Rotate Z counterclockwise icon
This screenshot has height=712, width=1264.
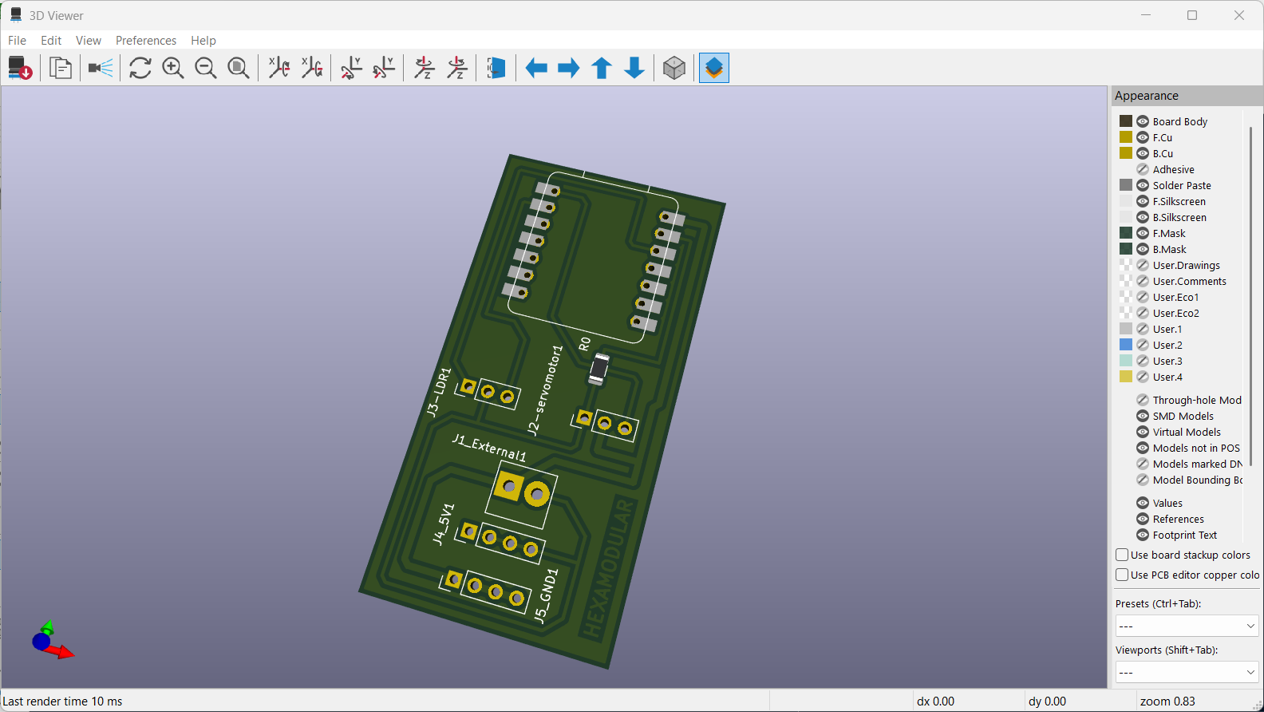pos(457,68)
